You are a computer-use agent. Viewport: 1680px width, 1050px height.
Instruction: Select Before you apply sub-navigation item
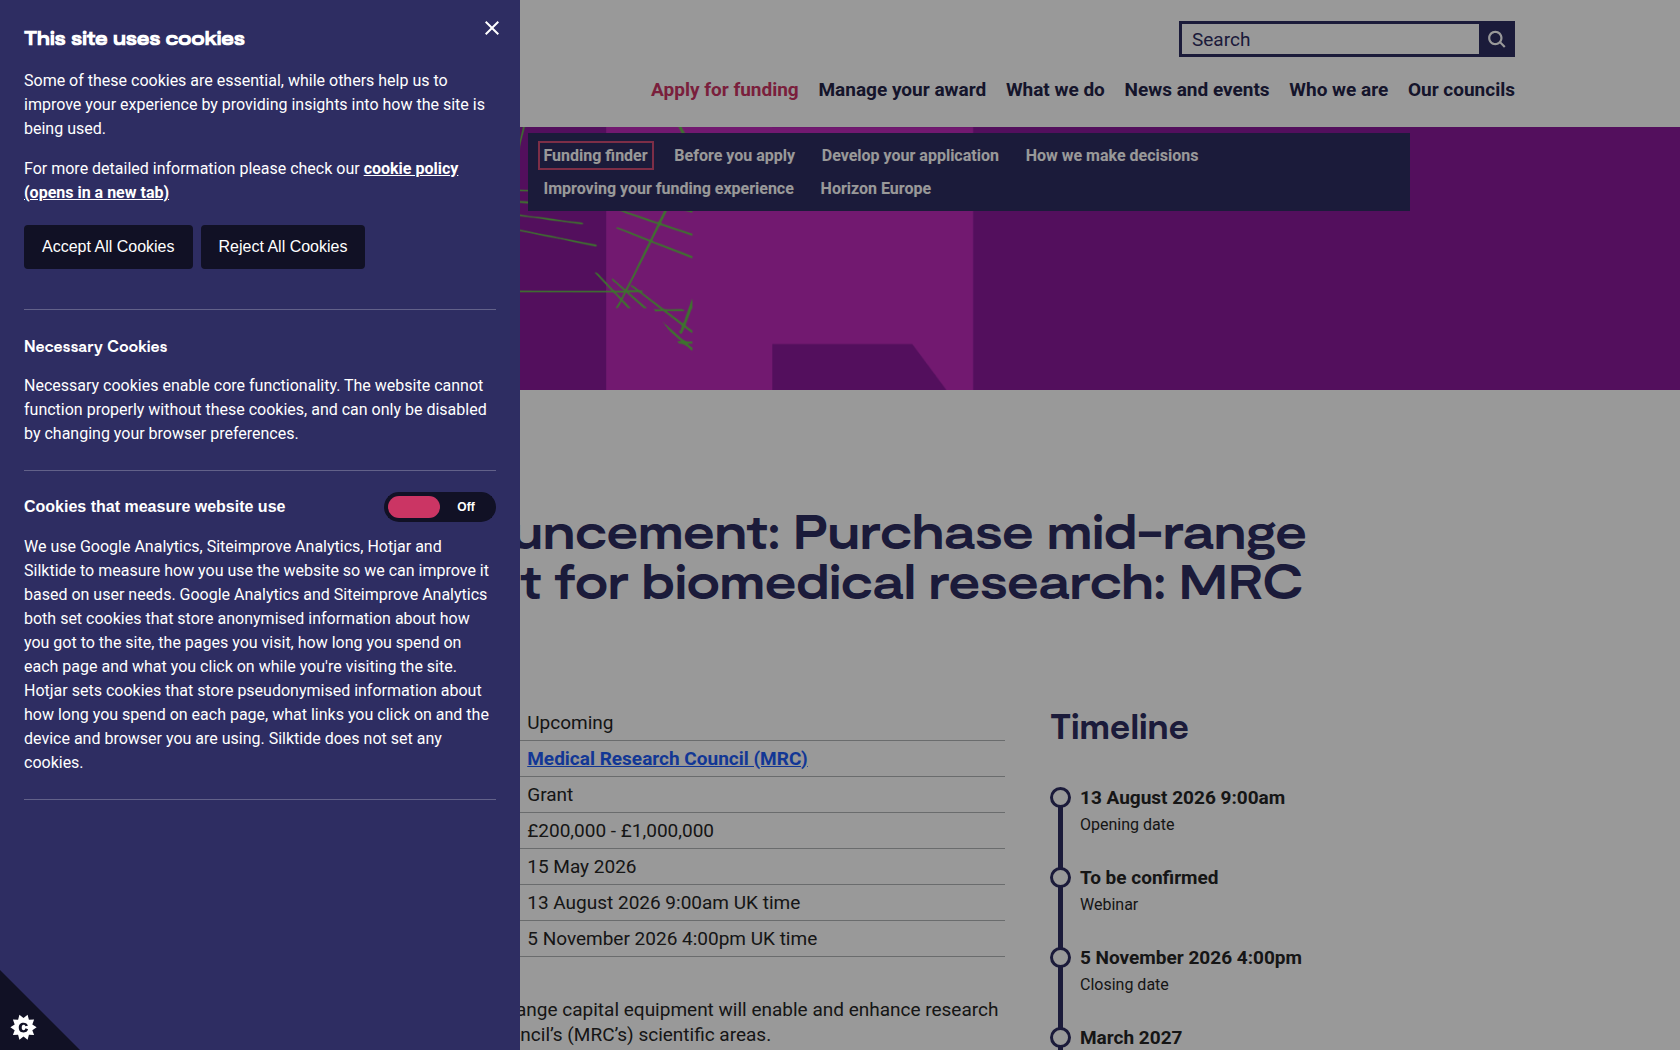point(734,155)
